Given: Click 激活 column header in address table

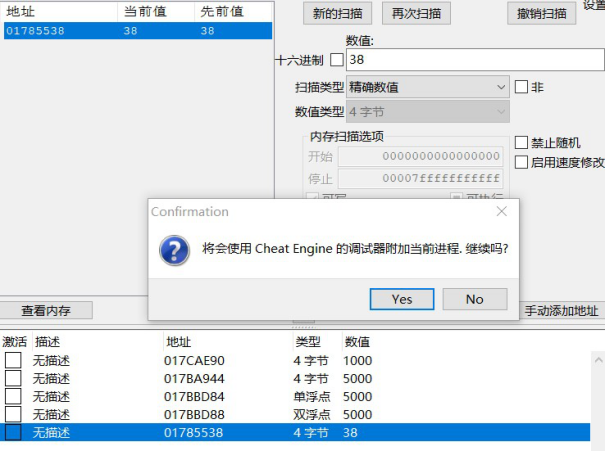Looking at the screenshot, I should [15, 342].
